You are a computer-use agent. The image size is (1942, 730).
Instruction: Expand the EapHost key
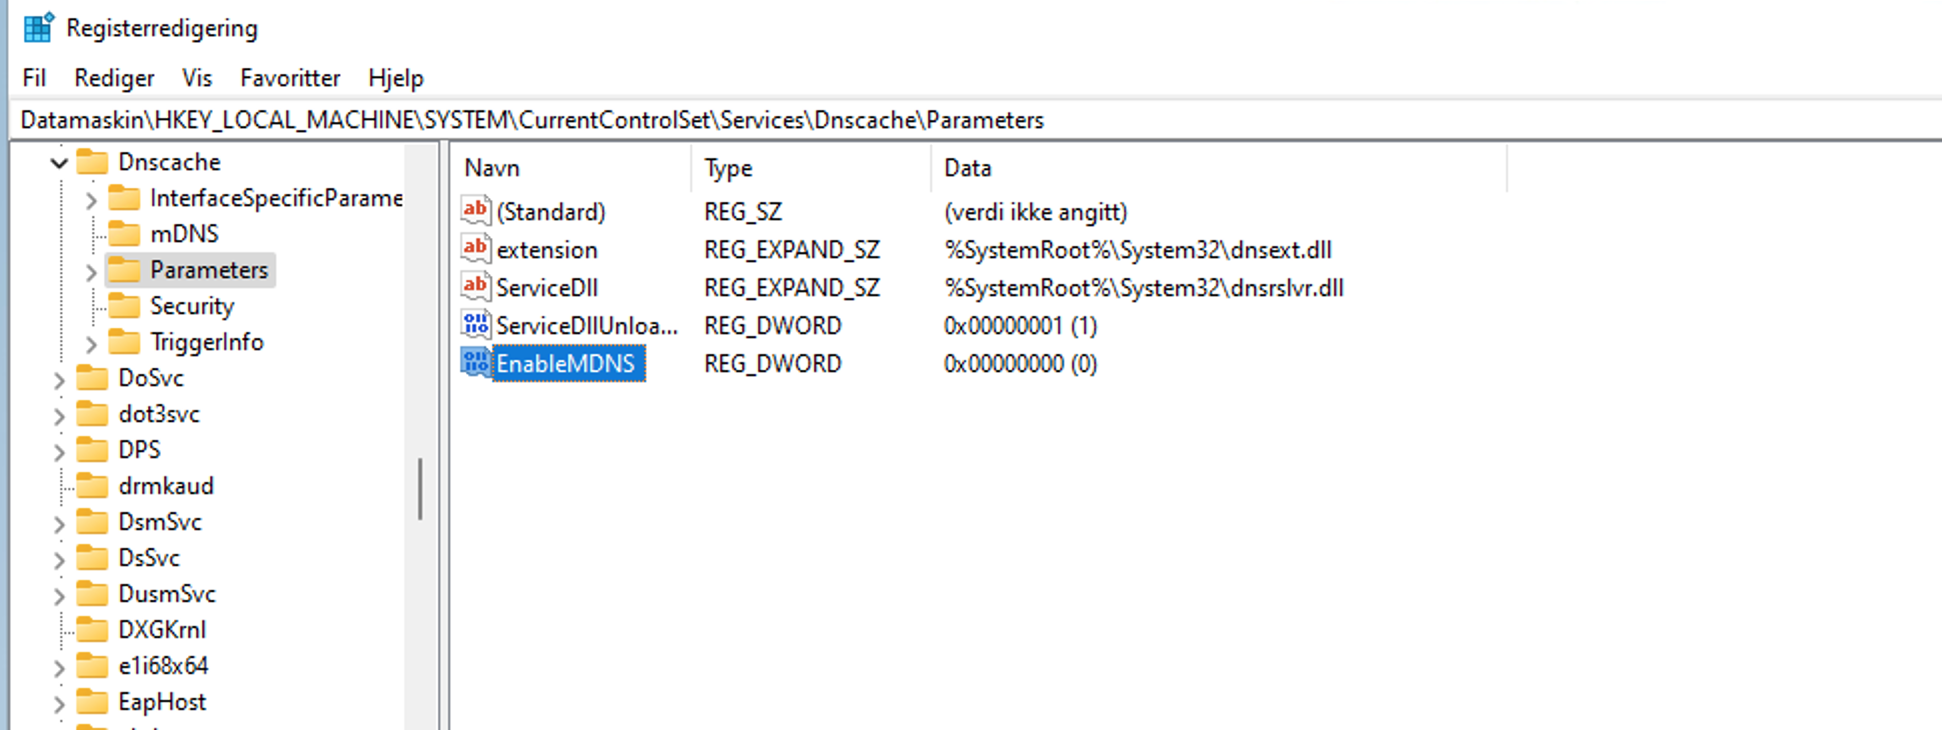[59, 704]
